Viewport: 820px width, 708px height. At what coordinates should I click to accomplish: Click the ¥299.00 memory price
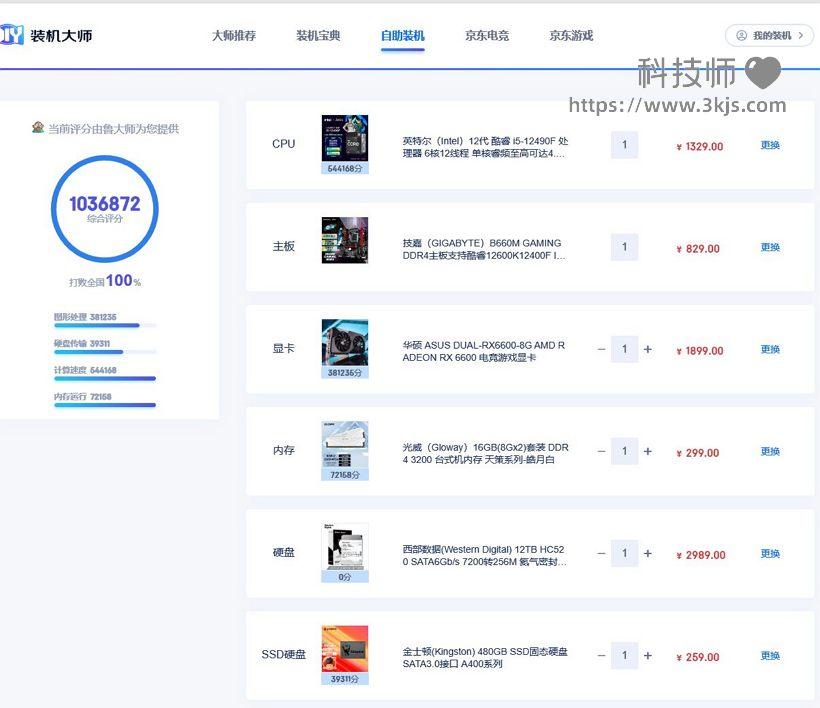point(698,453)
